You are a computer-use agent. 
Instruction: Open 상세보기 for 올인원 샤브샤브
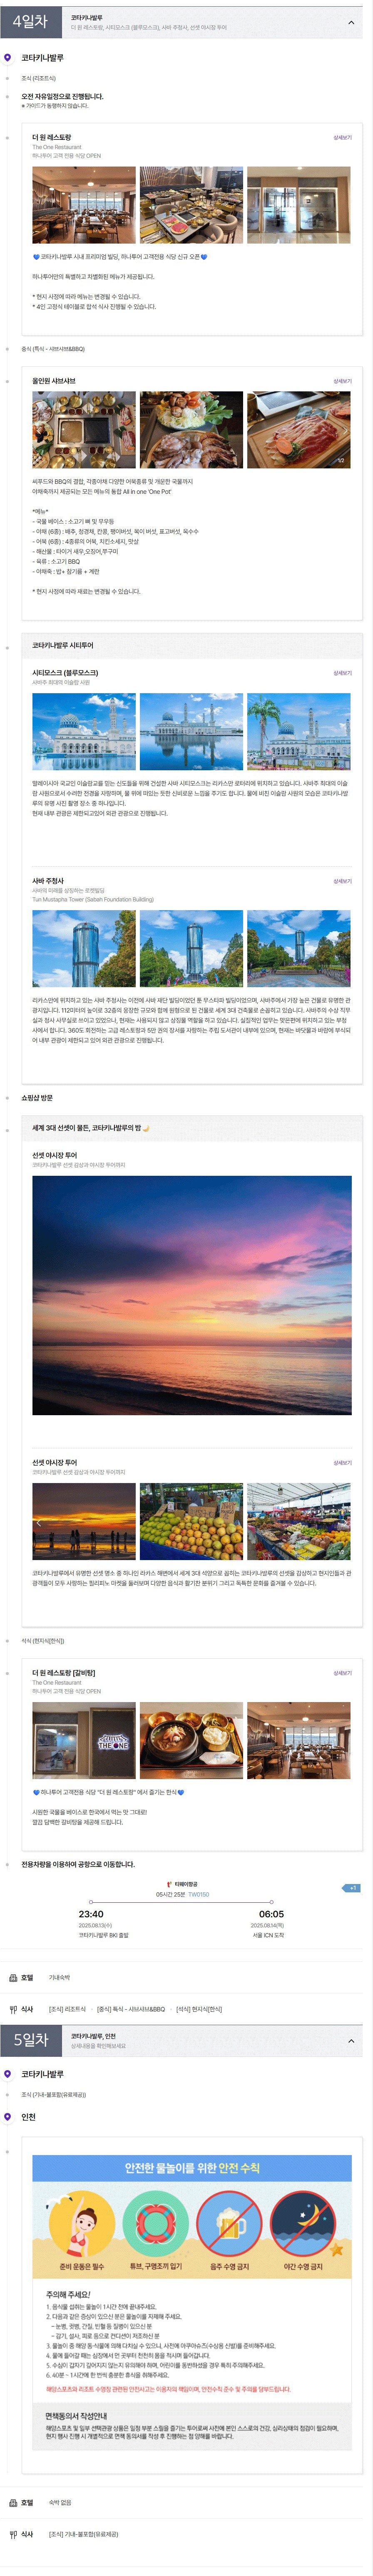(342, 381)
